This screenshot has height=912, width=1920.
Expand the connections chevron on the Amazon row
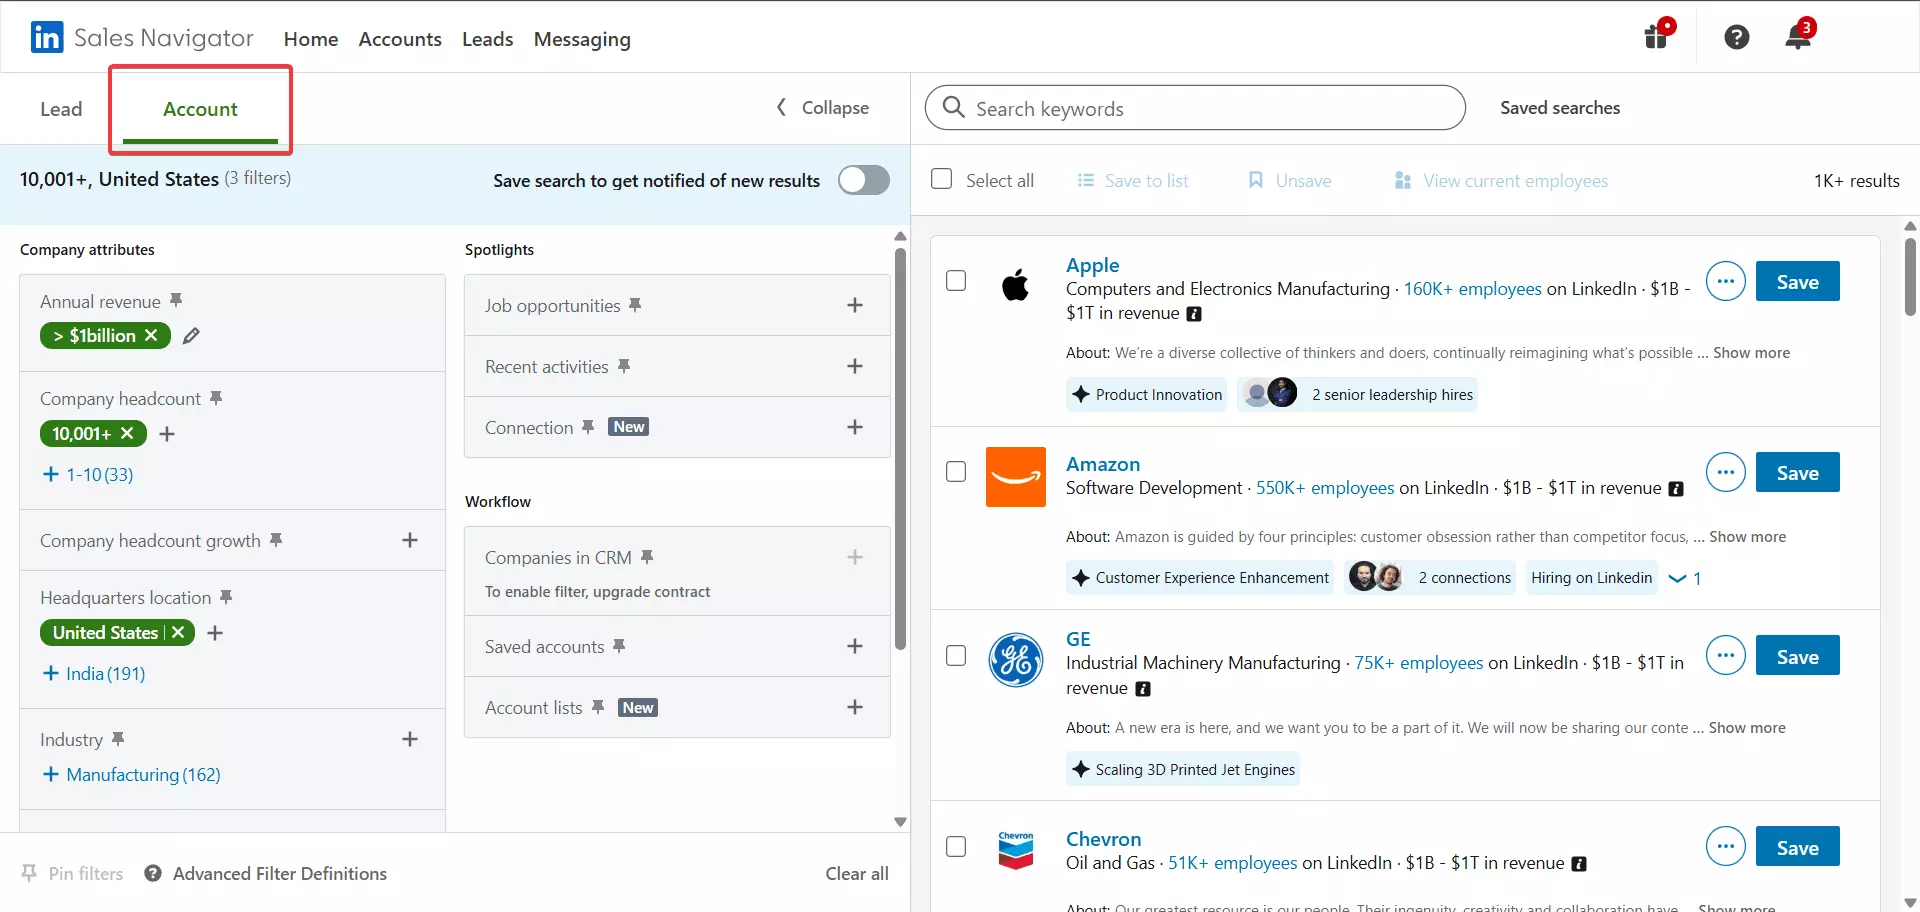(1678, 578)
